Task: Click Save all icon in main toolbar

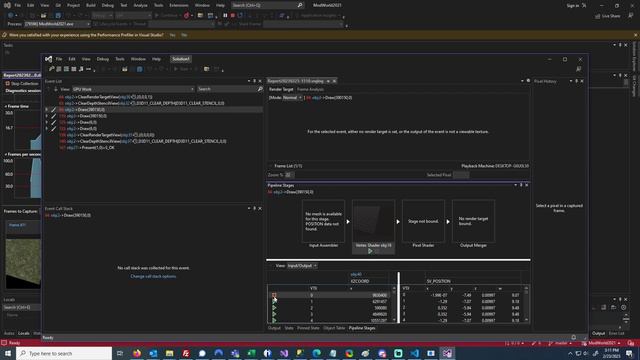Action: [58, 16]
